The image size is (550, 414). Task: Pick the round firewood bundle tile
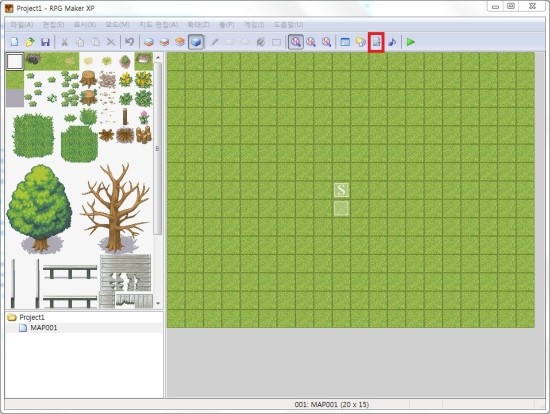pos(125,135)
